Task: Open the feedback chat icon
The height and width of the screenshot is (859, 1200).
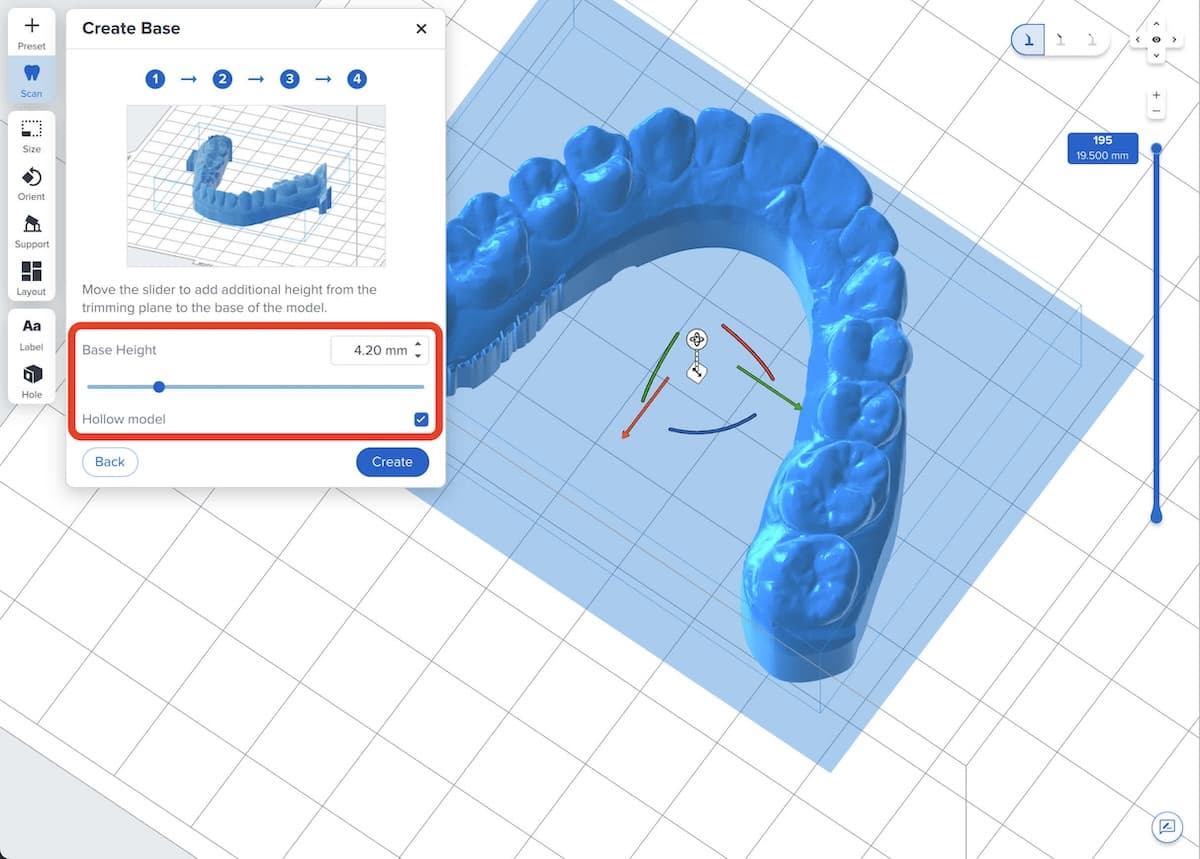Action: point(1165,826)
